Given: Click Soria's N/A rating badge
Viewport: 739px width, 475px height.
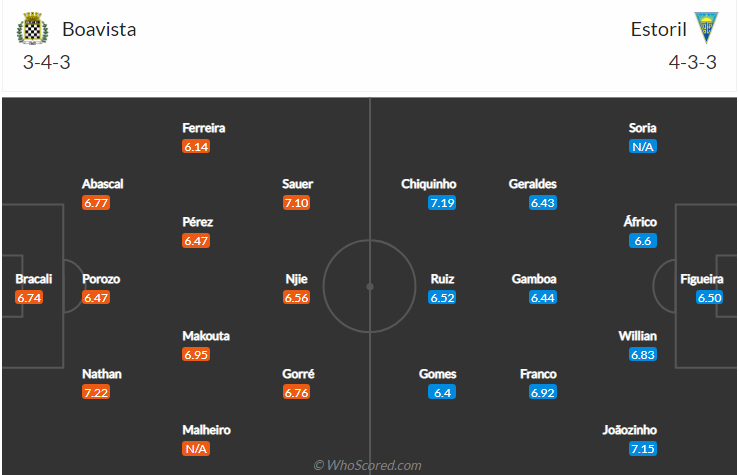Looking at the screenshot, I should point(643,146).
